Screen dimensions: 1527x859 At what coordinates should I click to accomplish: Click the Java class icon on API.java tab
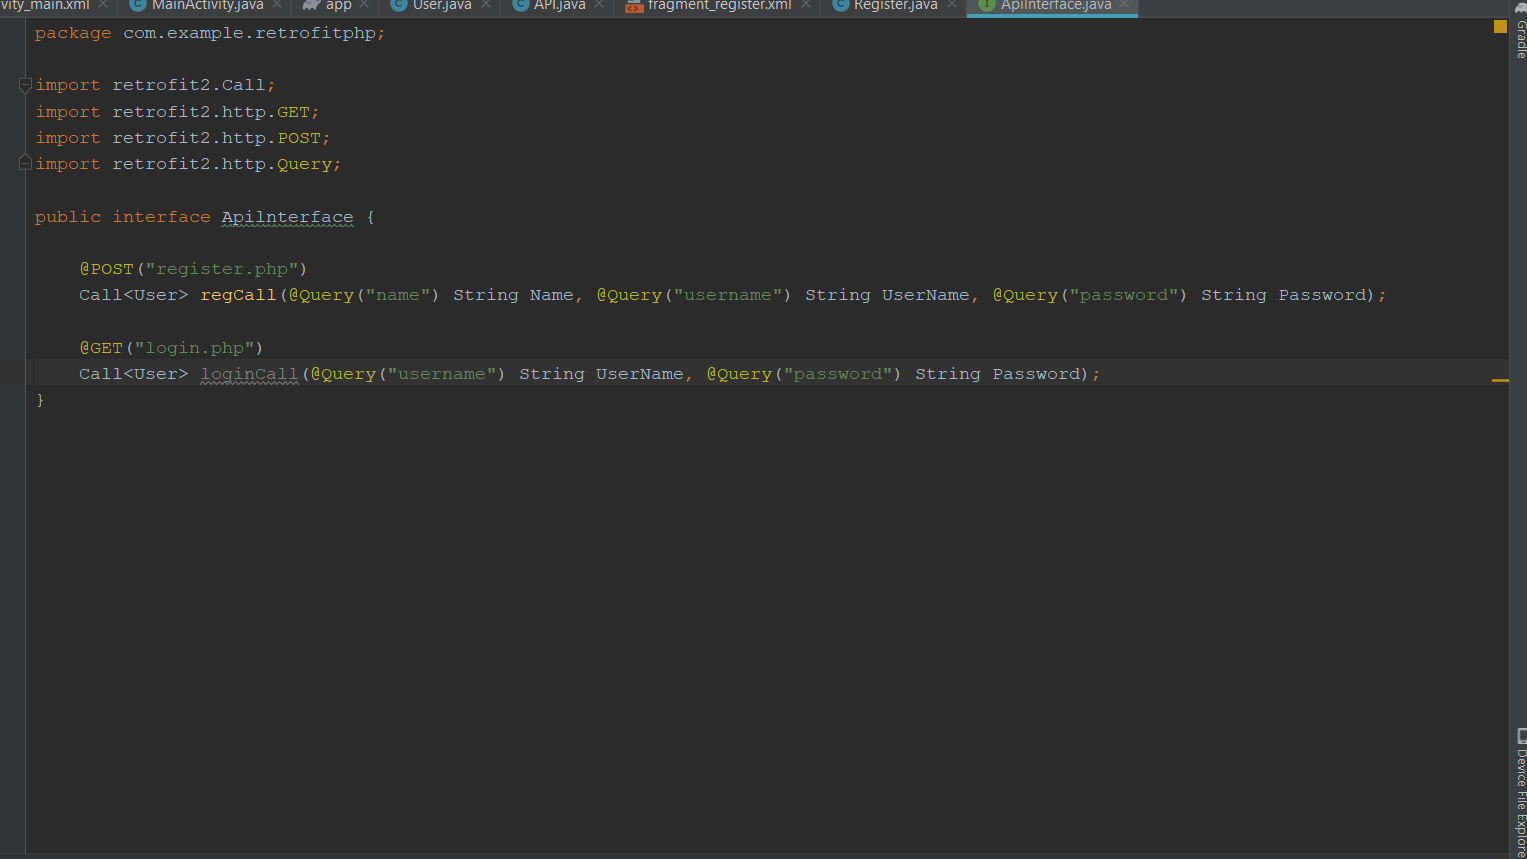(x=519, y=4)
